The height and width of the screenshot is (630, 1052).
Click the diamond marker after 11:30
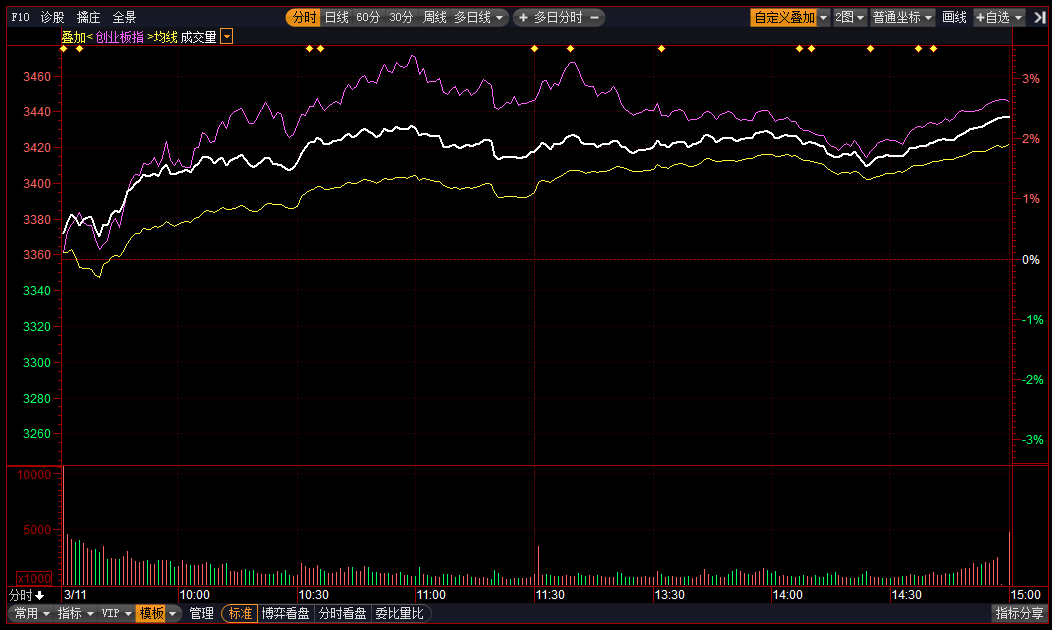pos(570,49)
